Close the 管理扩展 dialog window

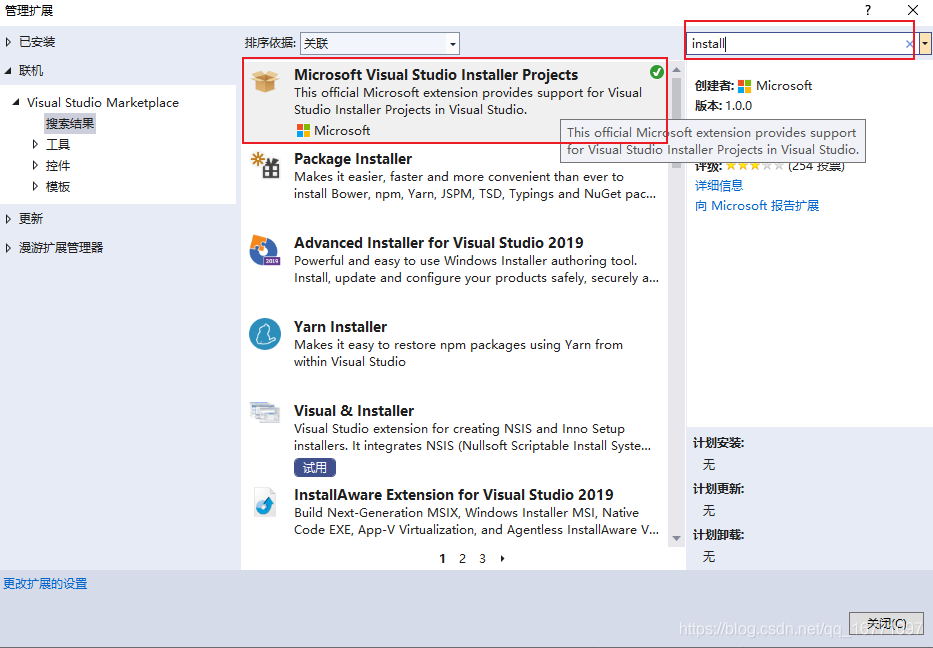[913, 10]
